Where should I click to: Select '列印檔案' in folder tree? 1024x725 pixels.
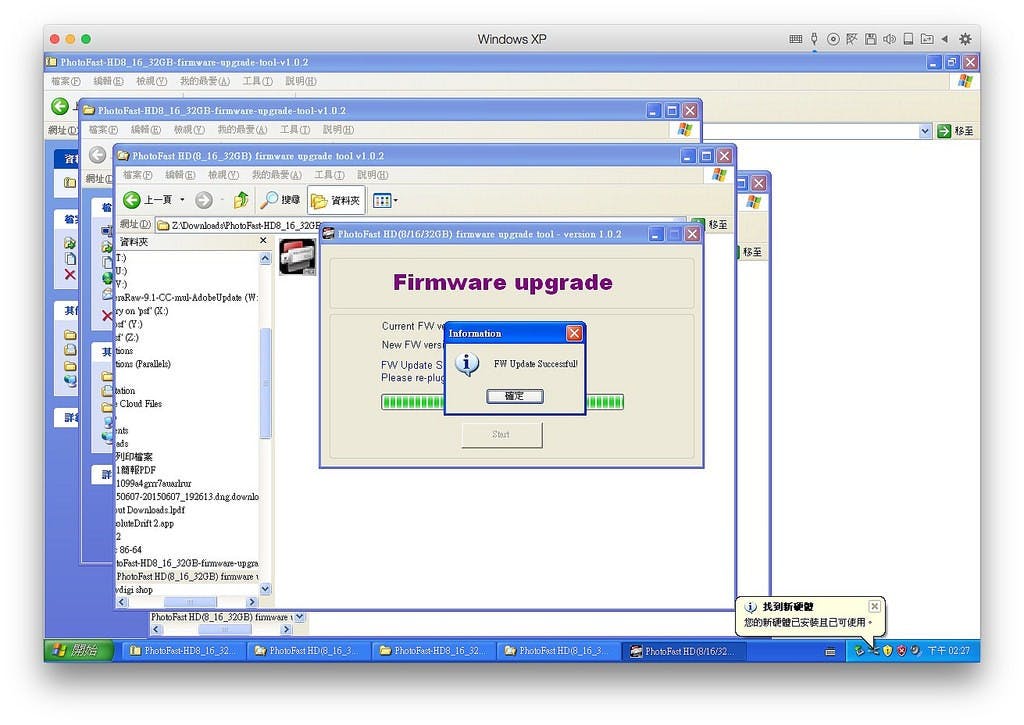tap(134, 457)
